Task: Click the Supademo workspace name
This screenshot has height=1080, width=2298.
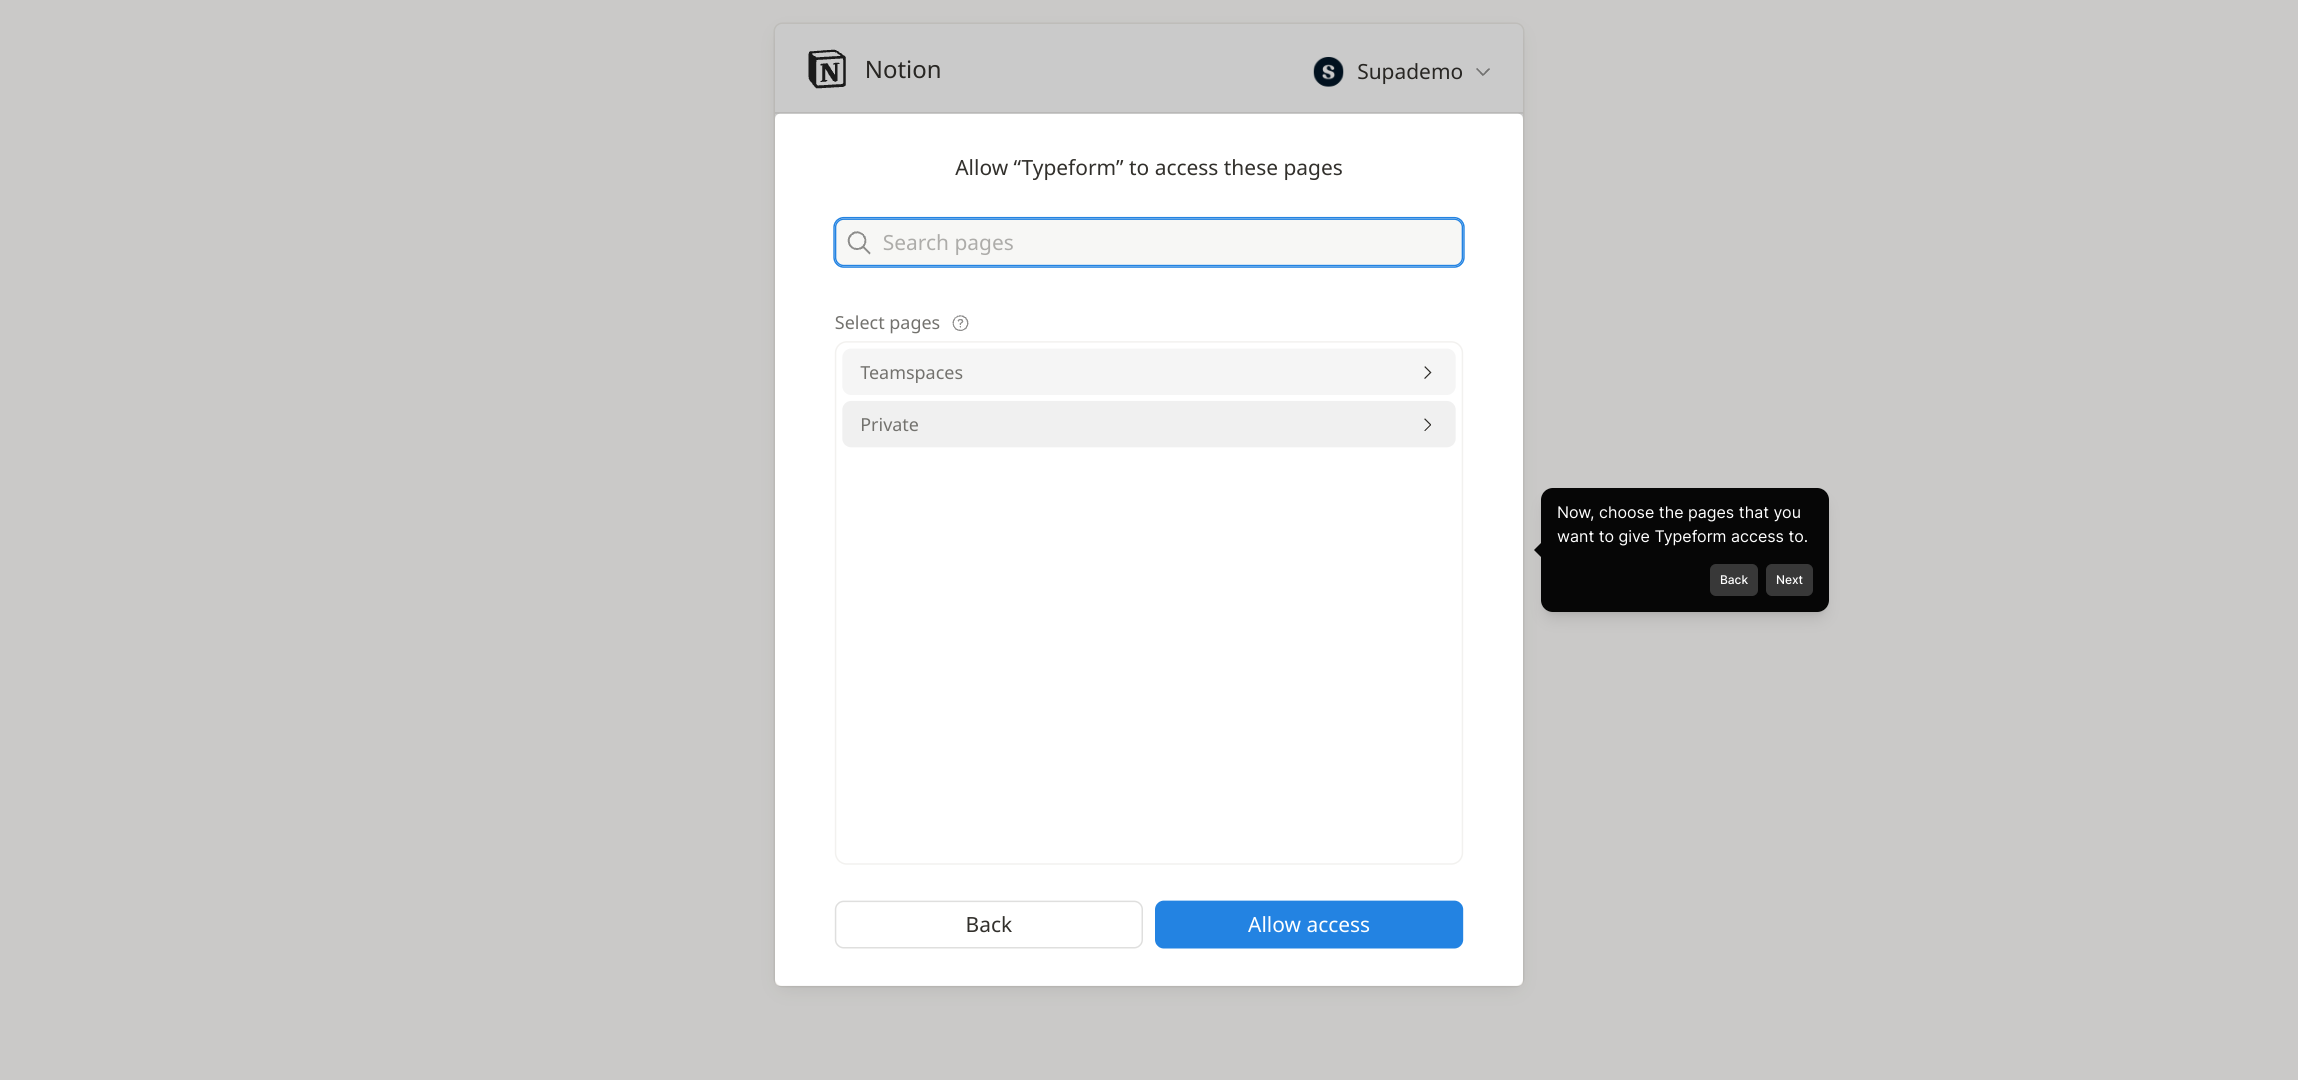Action: tap(1409, 72)
